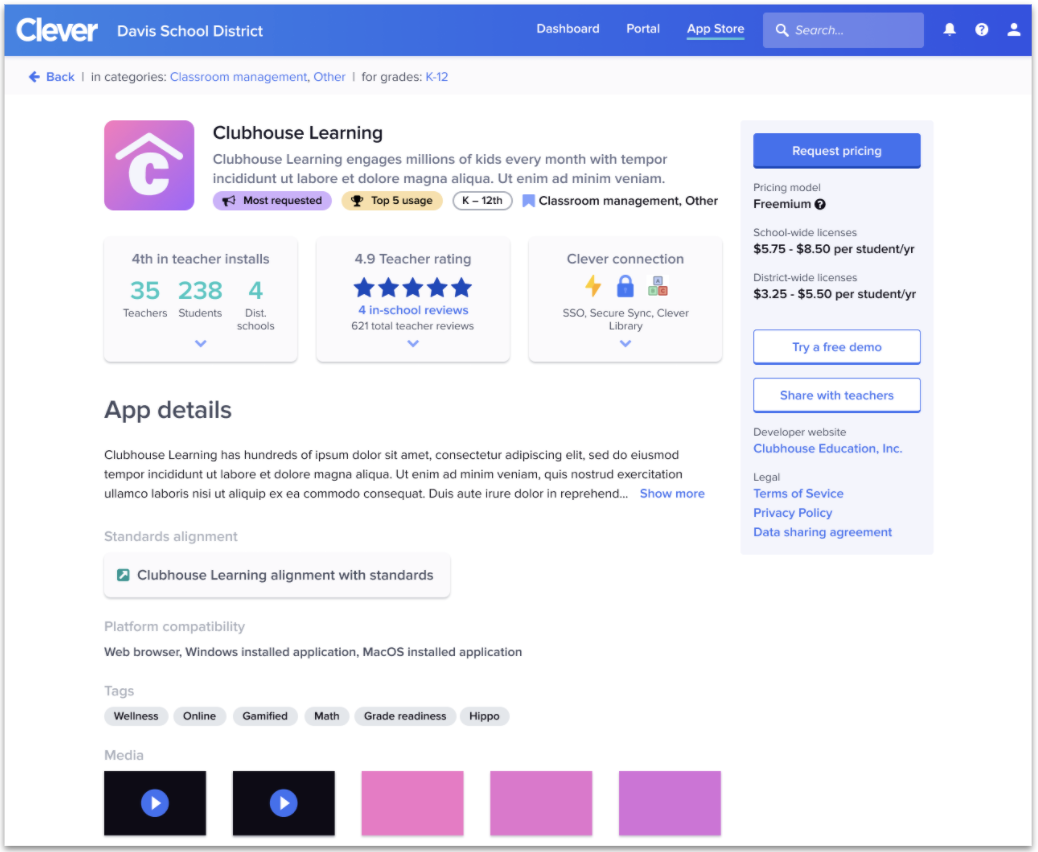Click the Clever Library blocks icon
The height and width of the screenshot is (852, 1038).
pos(657,285)
